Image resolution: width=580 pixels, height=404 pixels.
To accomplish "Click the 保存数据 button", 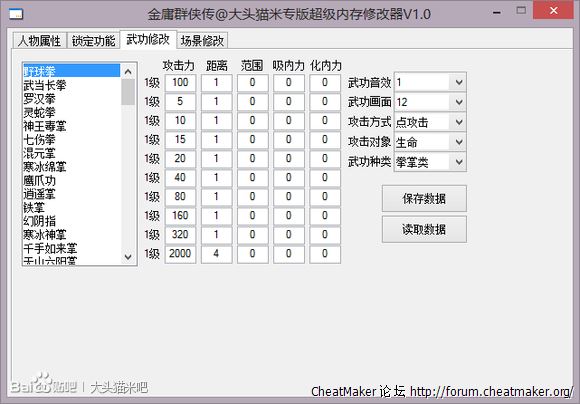I will tap(424, 199).
